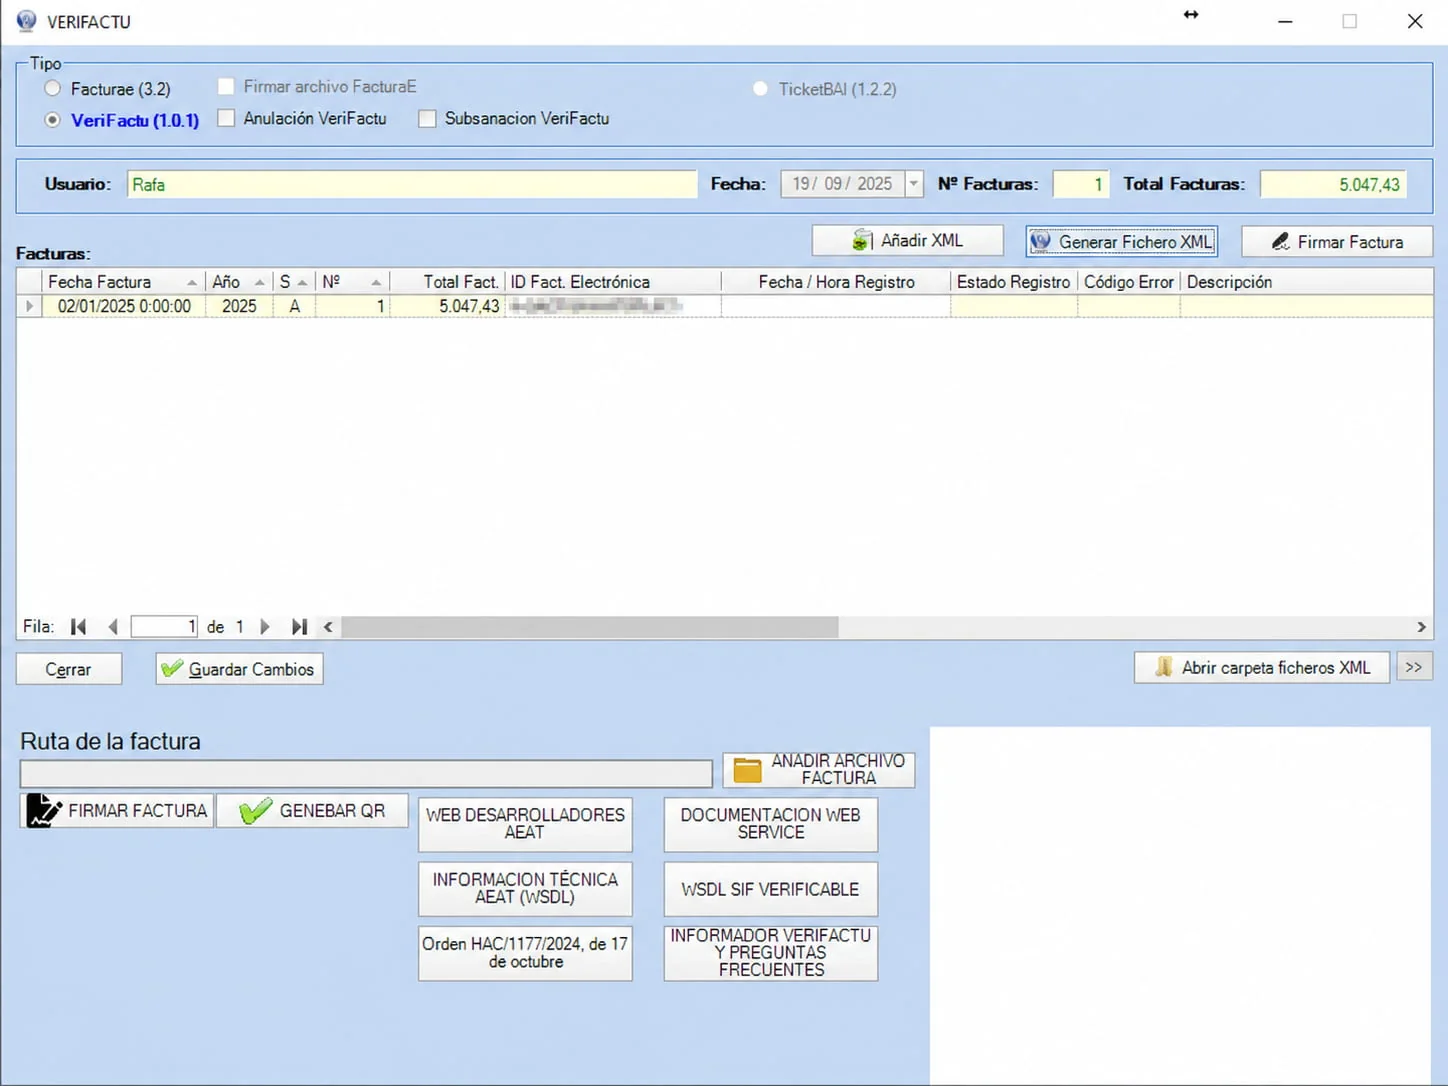Open DOCUMENTACION WEB SERVICE button
The height and width of the screenshot is (1086, 1448).
click(x=771, y=824)
